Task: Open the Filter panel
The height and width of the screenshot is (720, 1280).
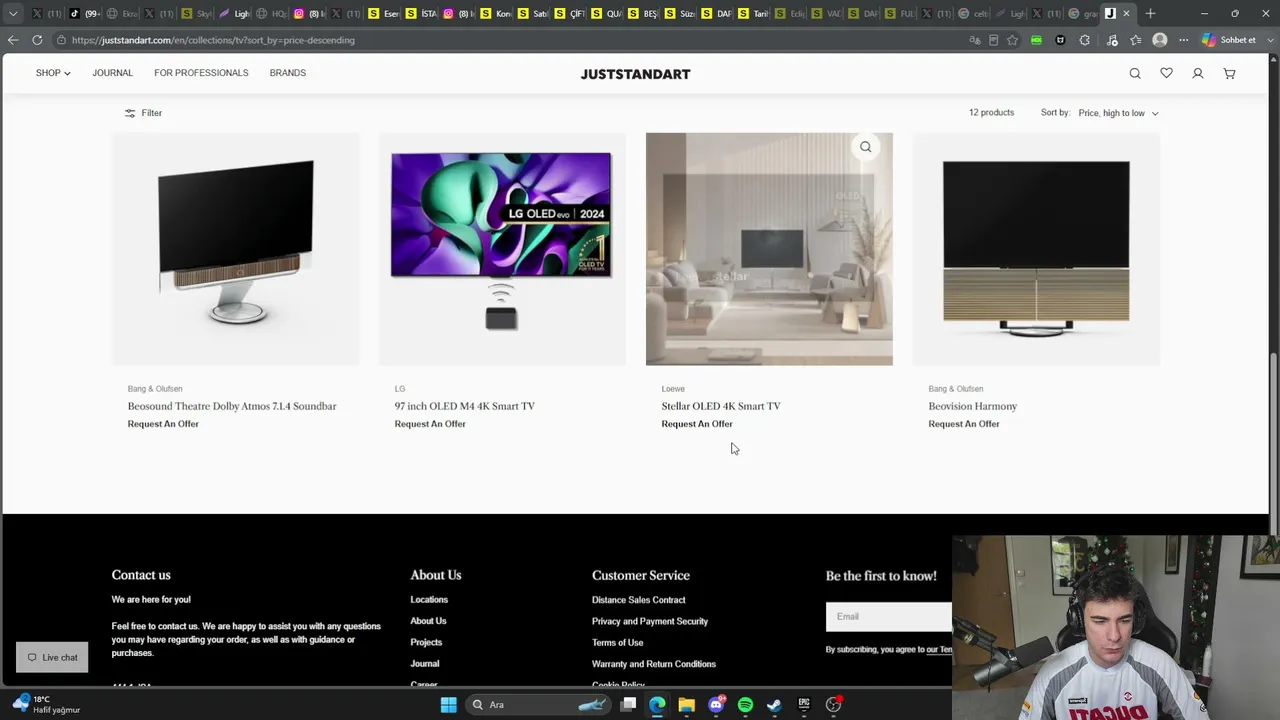Action: [143, 113]
